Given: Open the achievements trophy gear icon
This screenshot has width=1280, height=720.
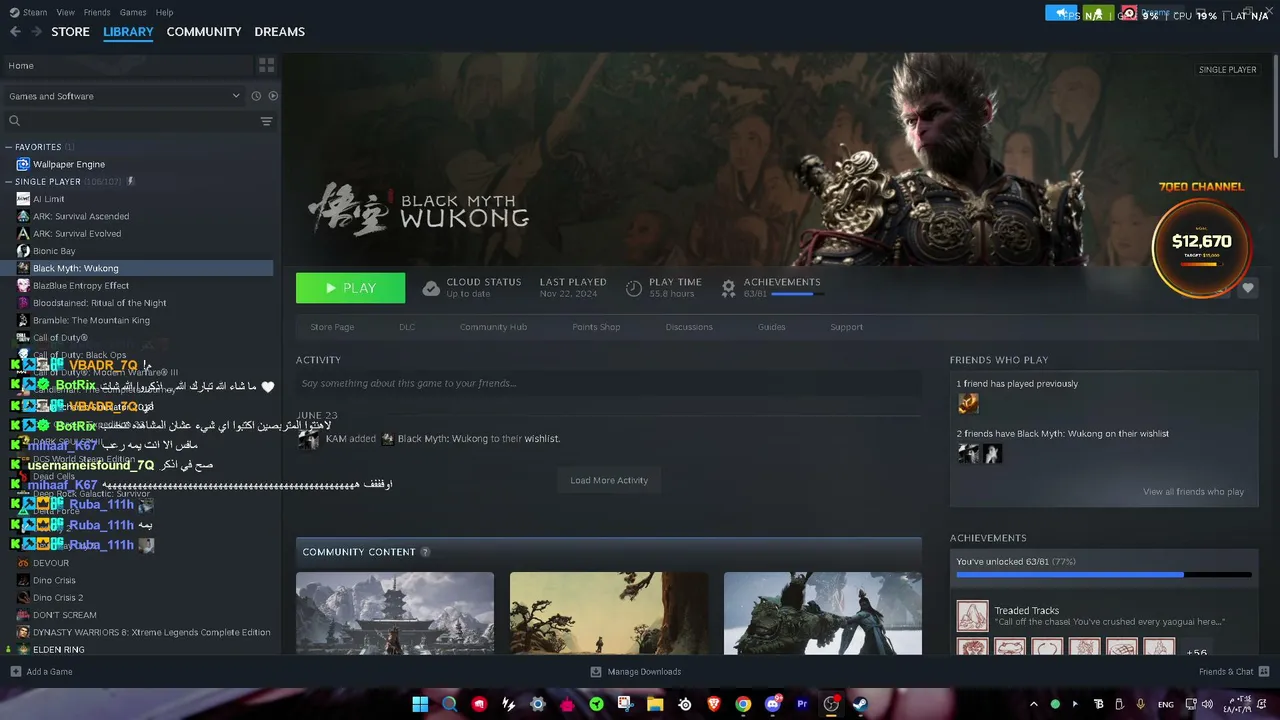Looking at the screenshot, I should coord(729,288).
